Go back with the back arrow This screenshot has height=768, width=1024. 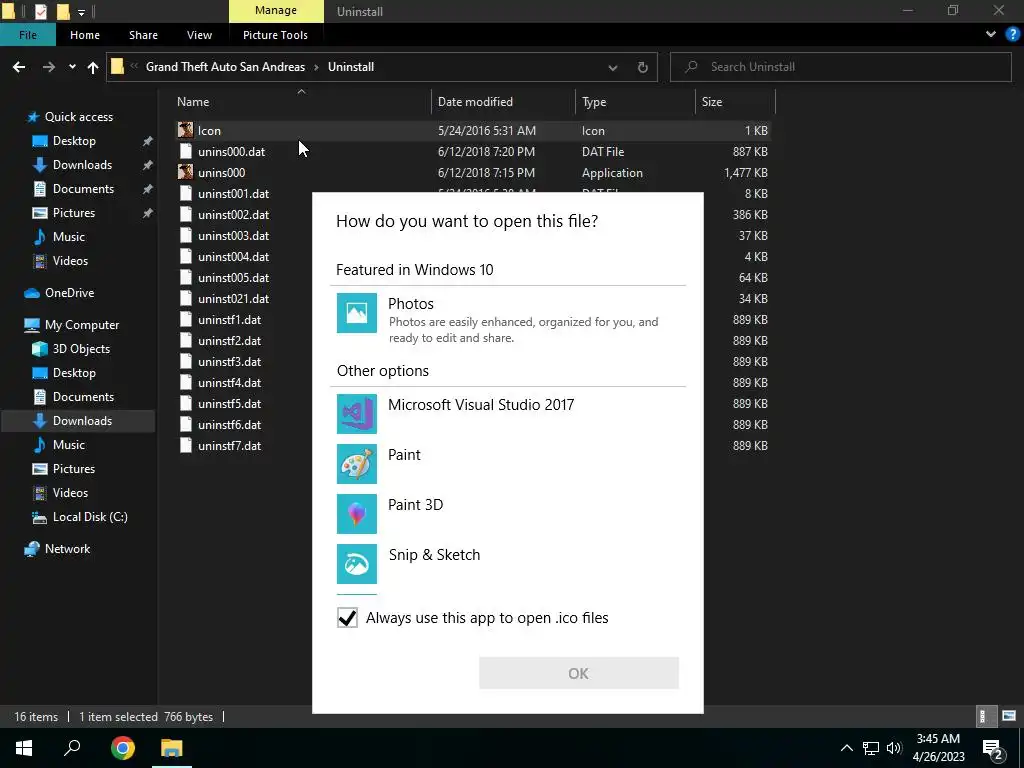click(x=19, y=67)
